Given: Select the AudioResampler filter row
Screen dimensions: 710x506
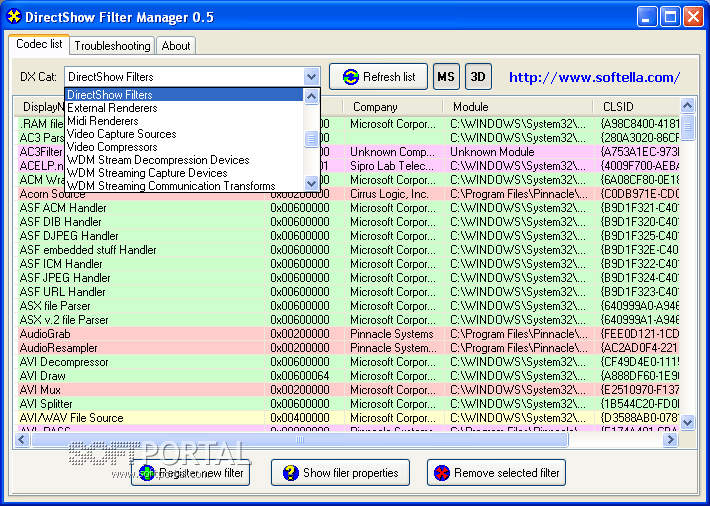Looking at the screenshot, I should click(347, 348).
